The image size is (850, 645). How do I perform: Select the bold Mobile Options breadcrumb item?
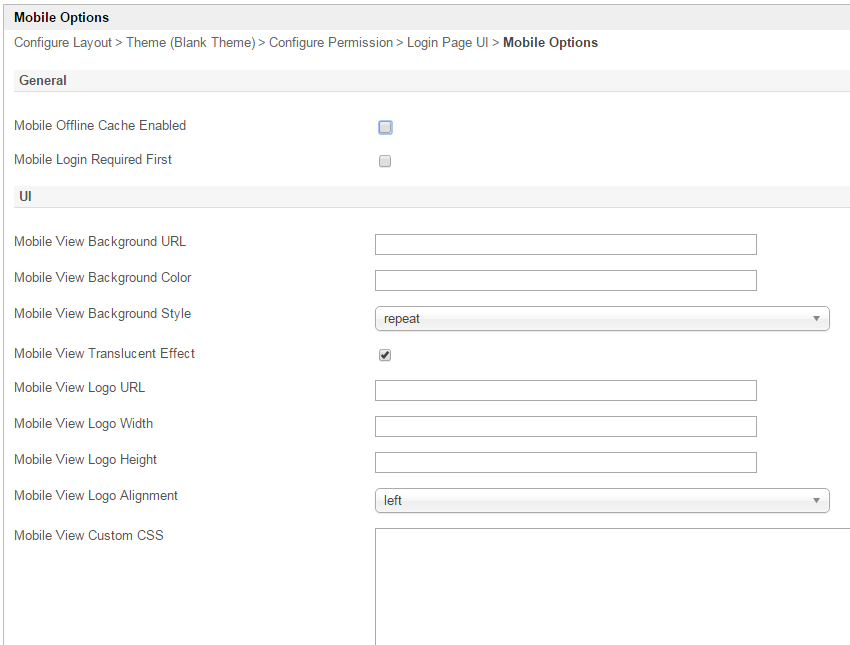point(550,43)
